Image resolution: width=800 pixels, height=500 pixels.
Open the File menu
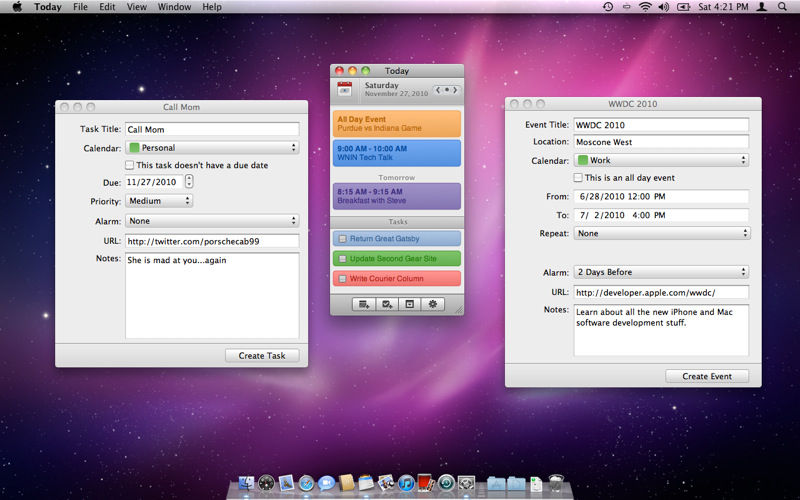[x=80, y=7]
